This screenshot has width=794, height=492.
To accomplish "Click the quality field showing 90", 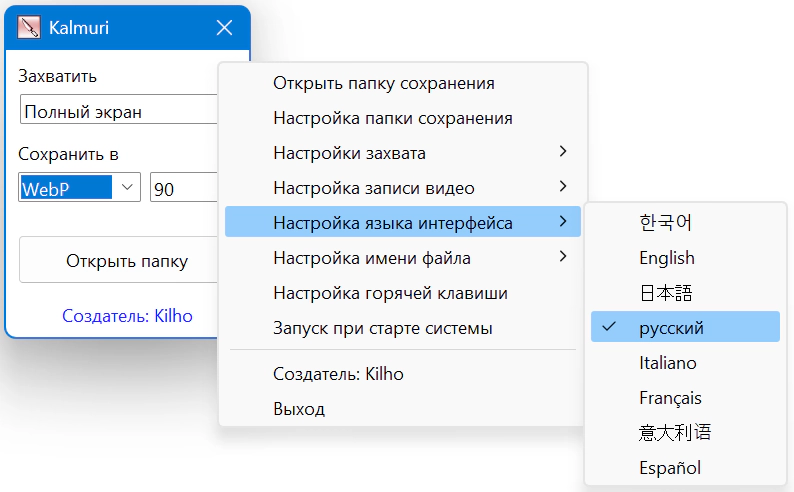I will pos(184,187).
